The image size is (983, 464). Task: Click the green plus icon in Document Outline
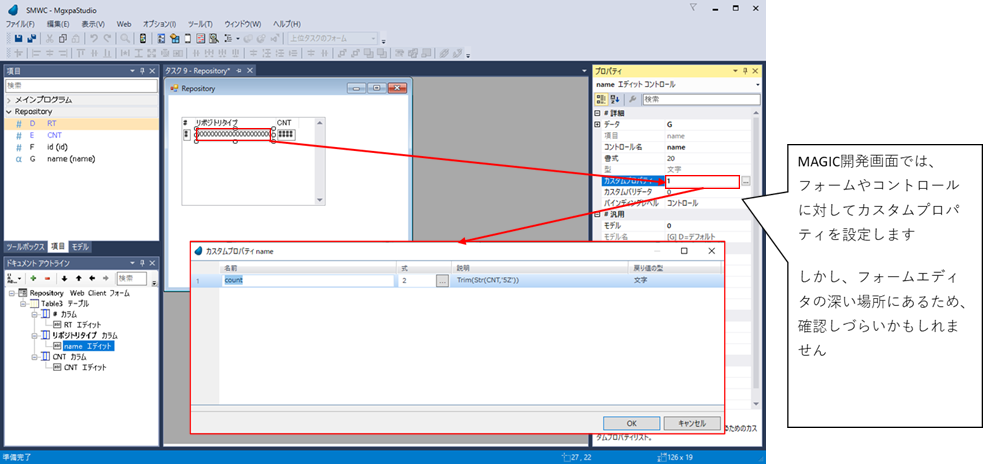33,278
